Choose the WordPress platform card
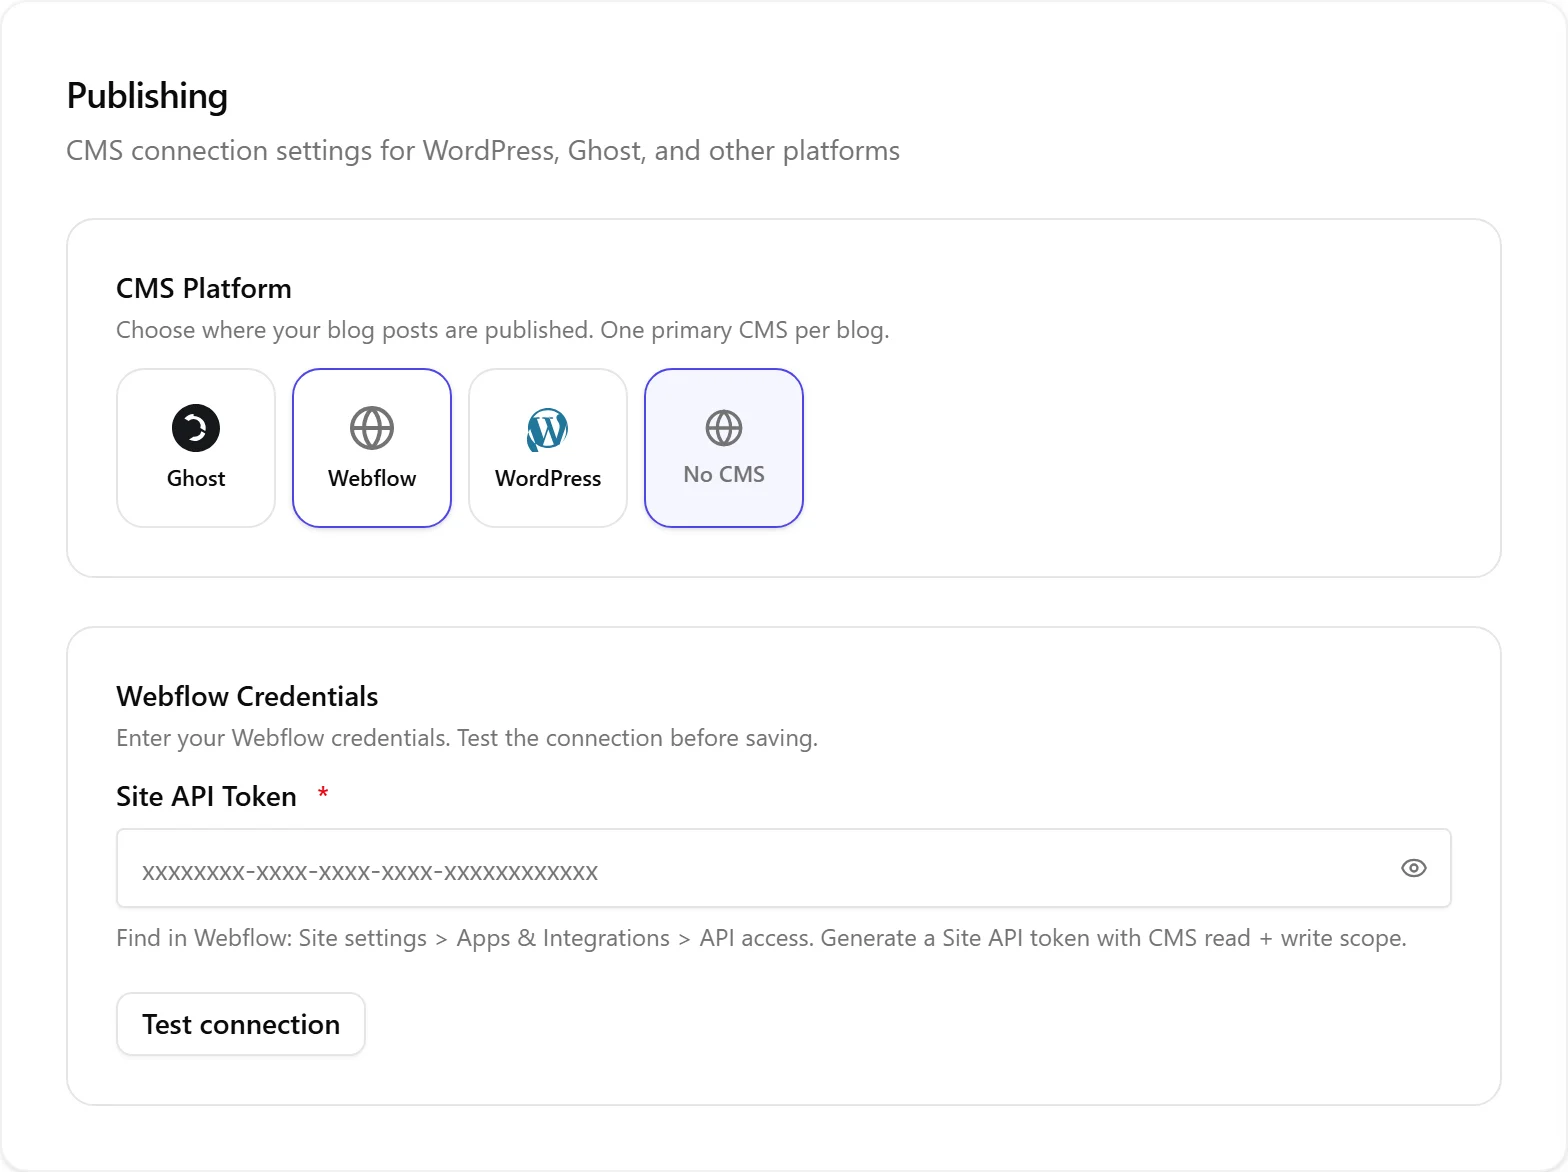1568x1172 pixels. pos(548,448)
